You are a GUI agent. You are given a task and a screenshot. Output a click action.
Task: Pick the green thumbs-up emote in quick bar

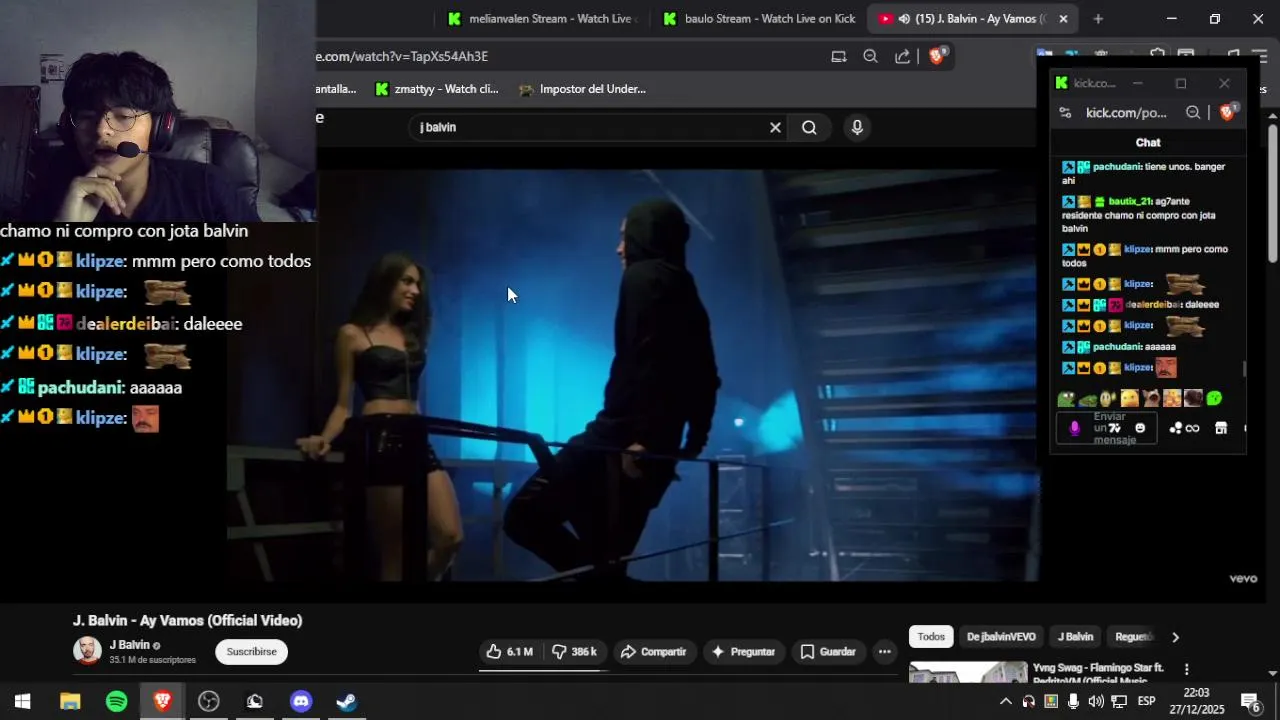tap(1214, 399)
